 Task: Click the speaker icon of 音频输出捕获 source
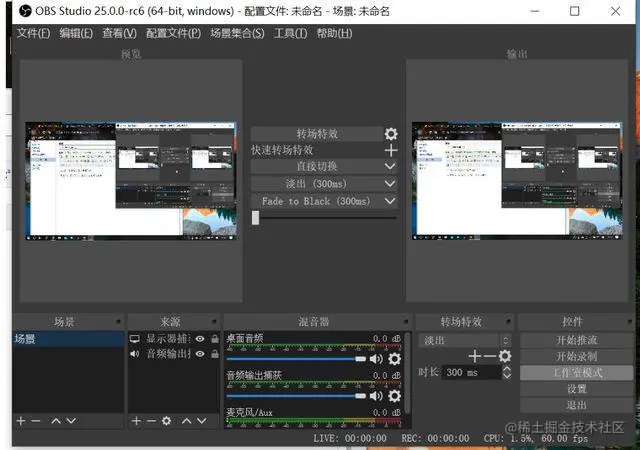[135, 354]
